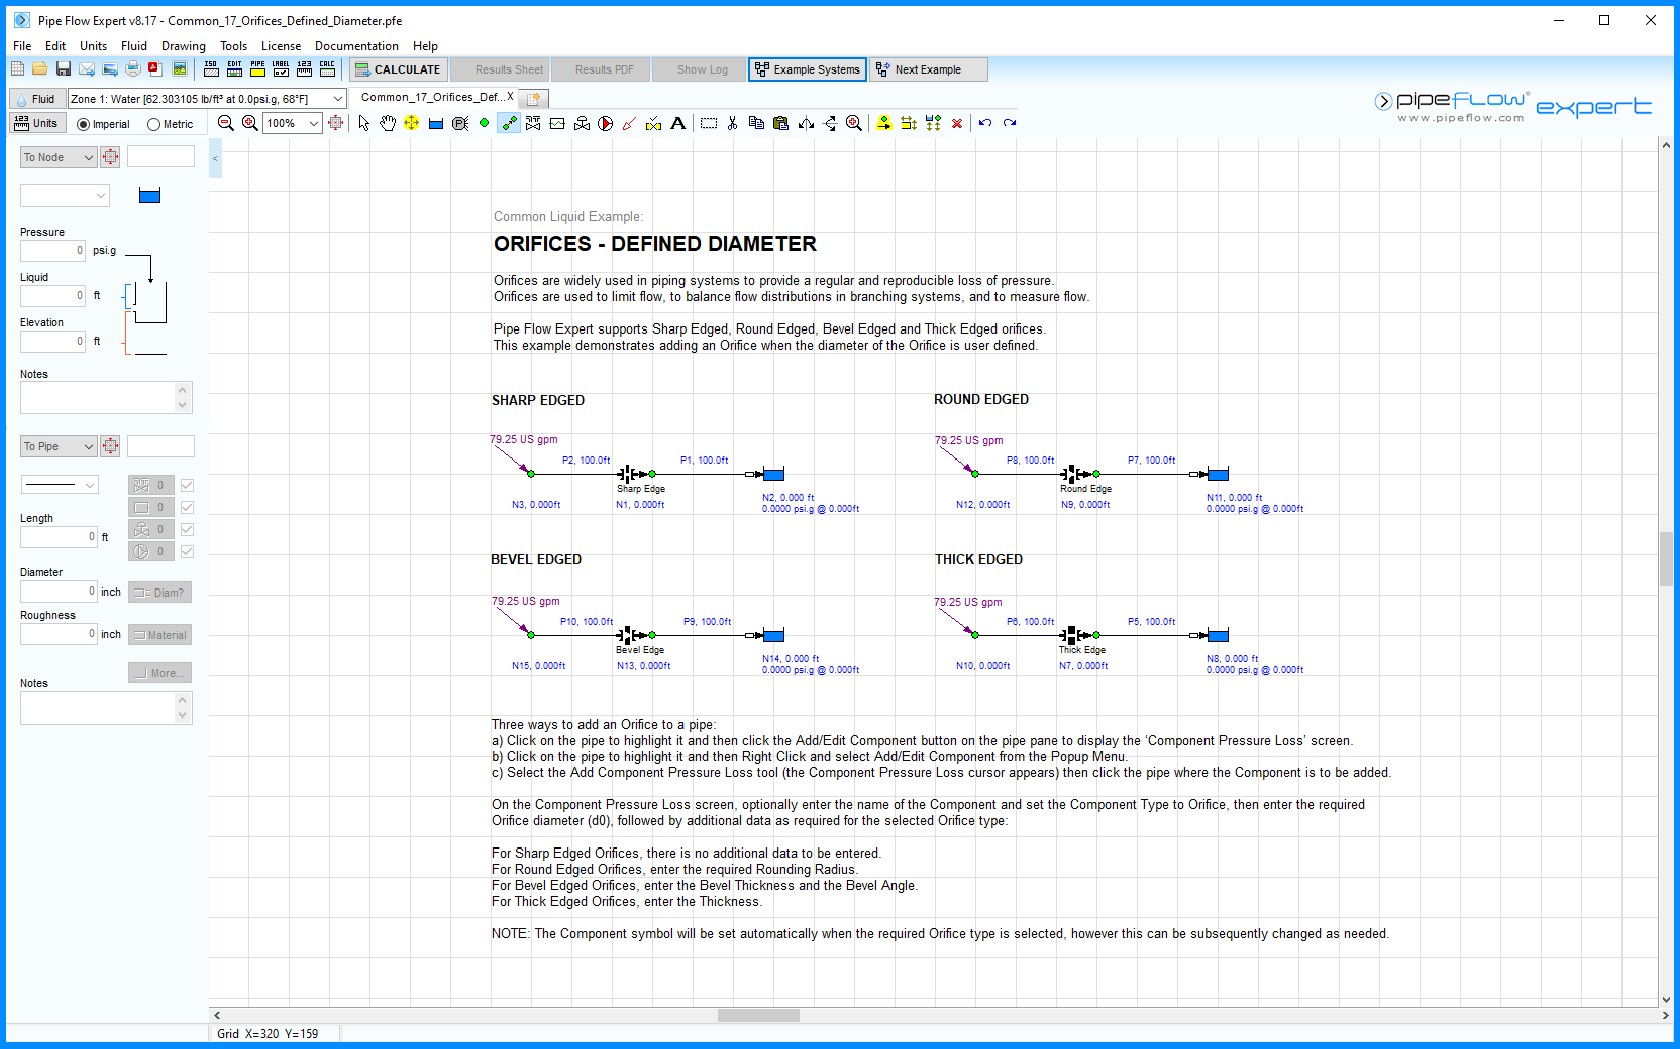
Task: Click the new drawing tab icon
Action: 534,98
